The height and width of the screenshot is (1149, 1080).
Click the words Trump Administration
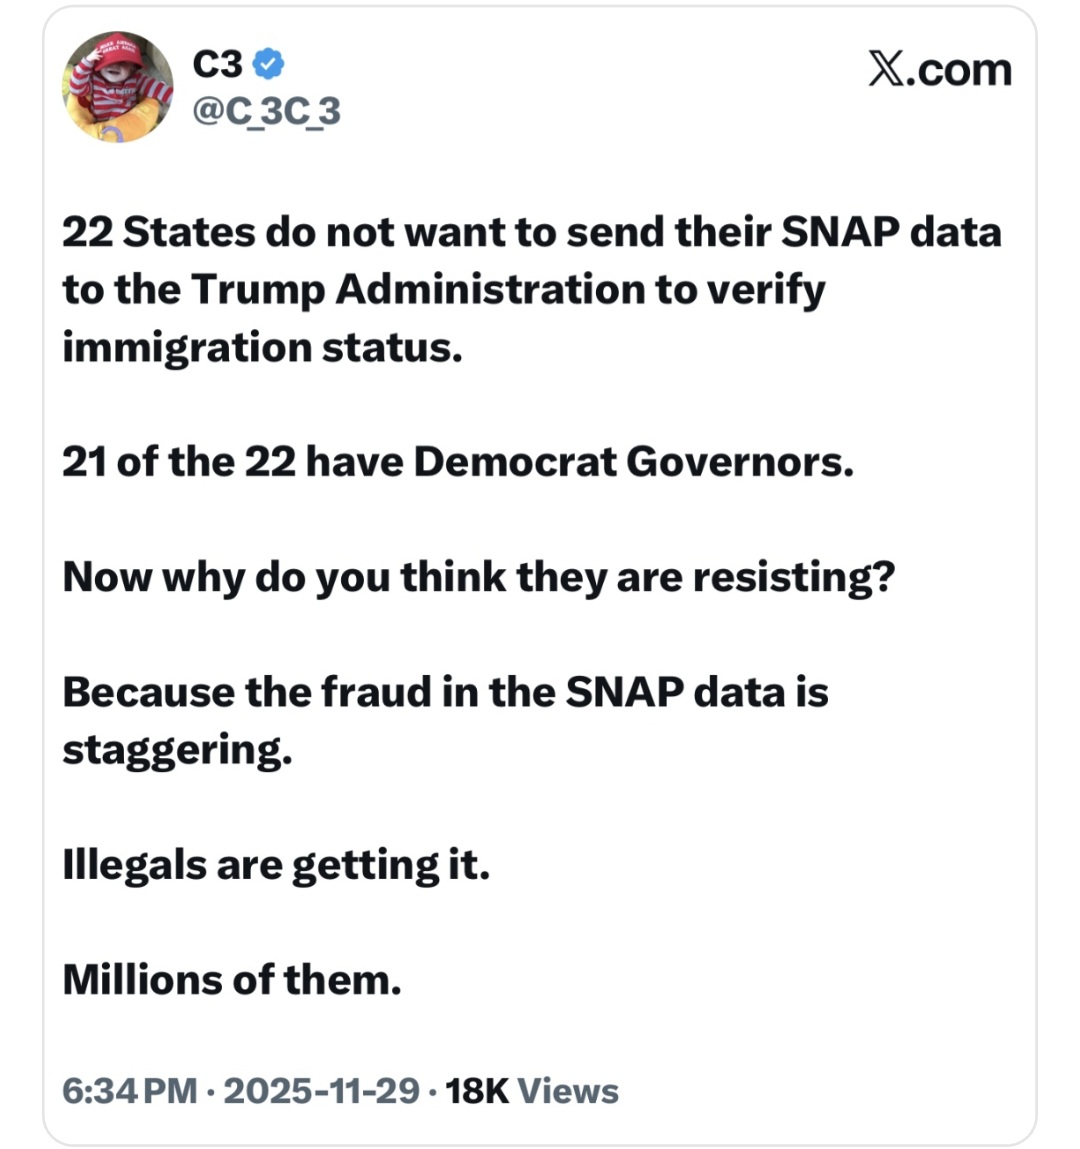(x=417, y=290)
